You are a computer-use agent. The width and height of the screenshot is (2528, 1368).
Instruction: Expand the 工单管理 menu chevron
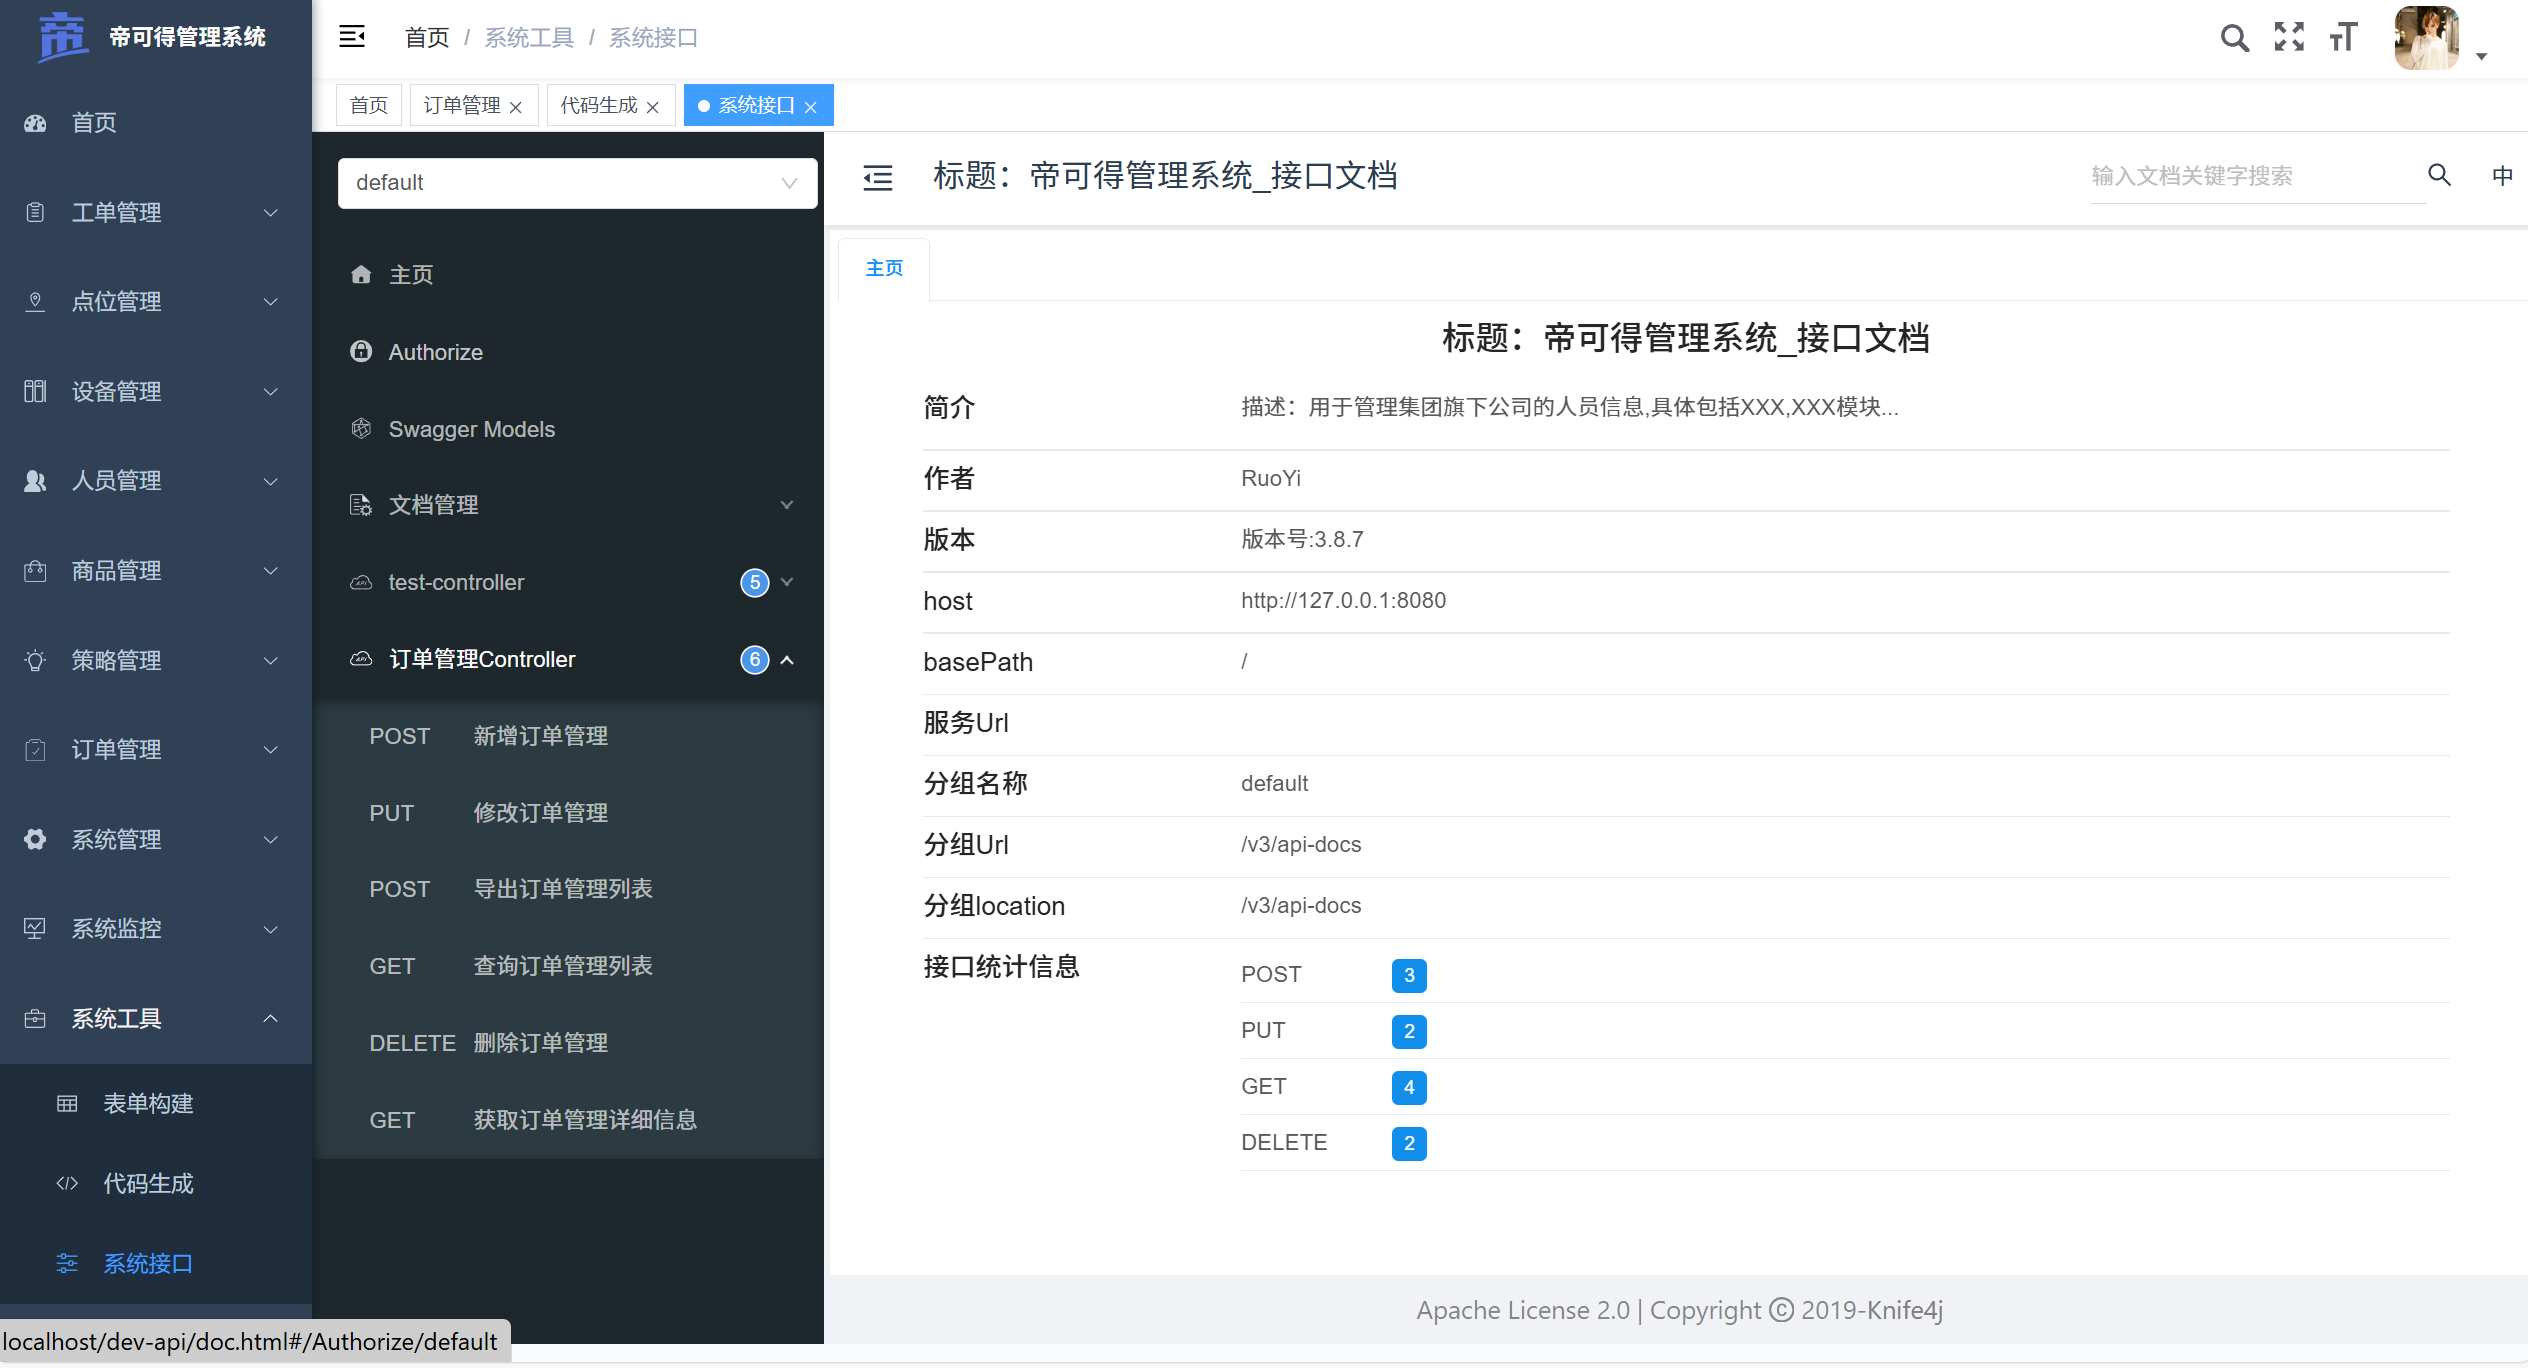pos(271,213)
